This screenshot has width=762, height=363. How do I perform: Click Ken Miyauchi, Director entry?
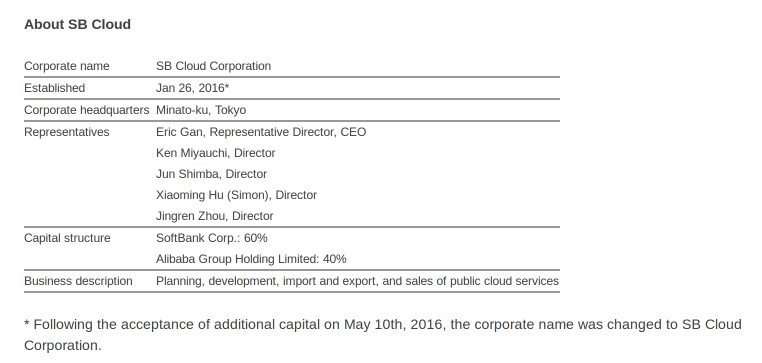tap(216, 153)
